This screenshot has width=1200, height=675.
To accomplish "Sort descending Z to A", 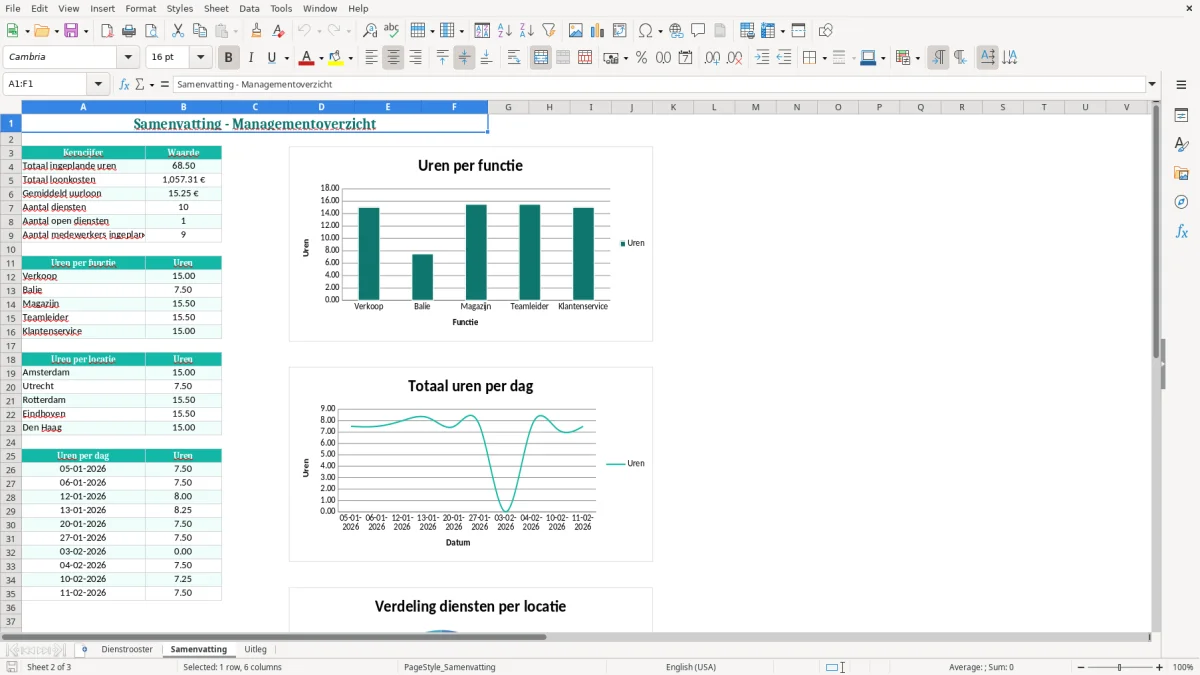I will [x=527, y=31].
